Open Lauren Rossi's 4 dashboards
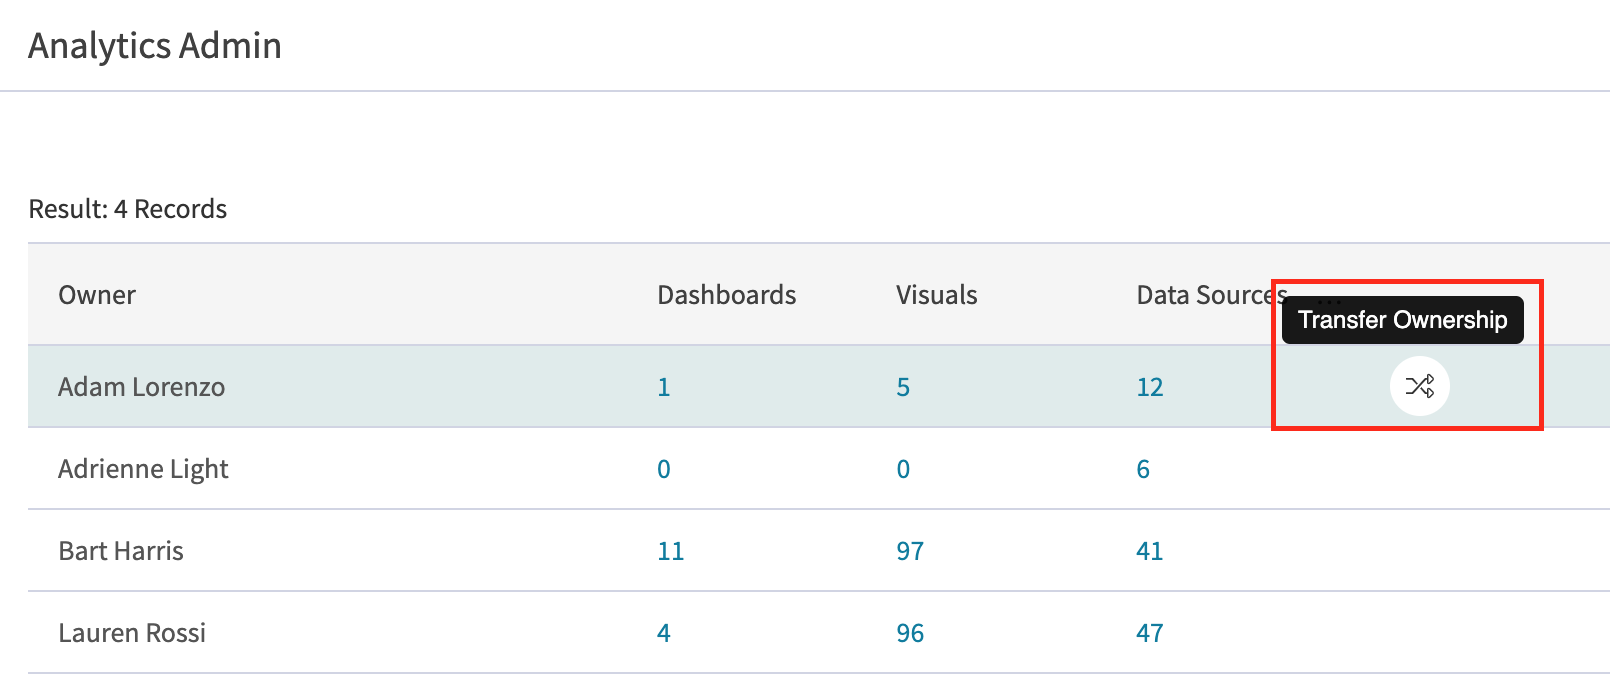The image size is (1610, 676). tap(663, 633)
